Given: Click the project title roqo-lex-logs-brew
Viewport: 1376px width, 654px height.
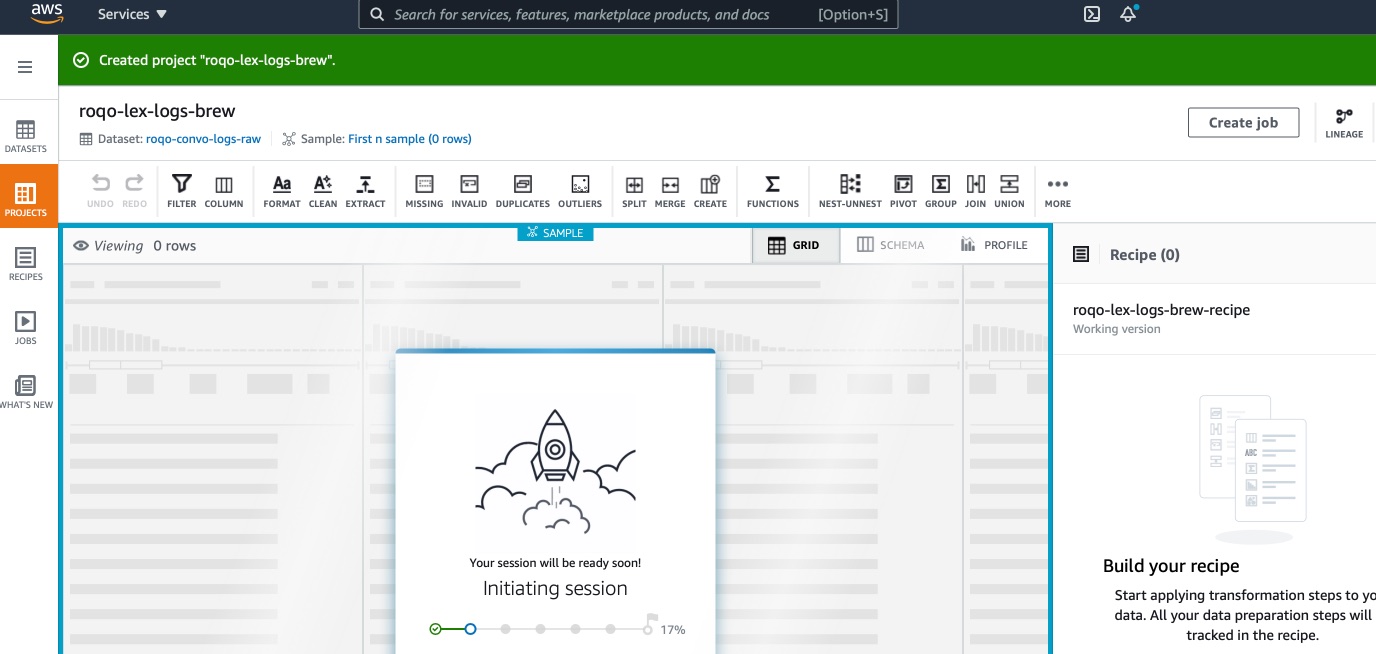Looking at the screenshot, I should point(157,111).
